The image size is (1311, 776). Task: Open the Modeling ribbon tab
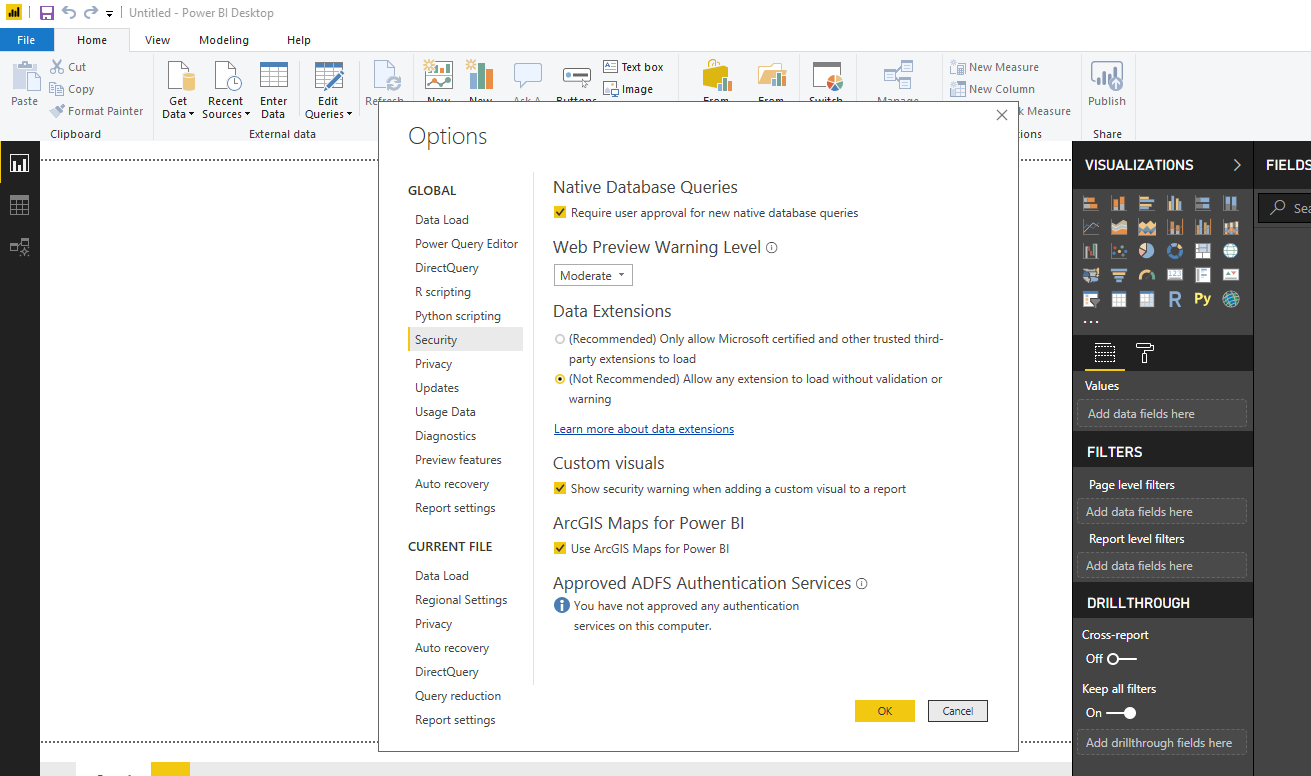[224, 40]
